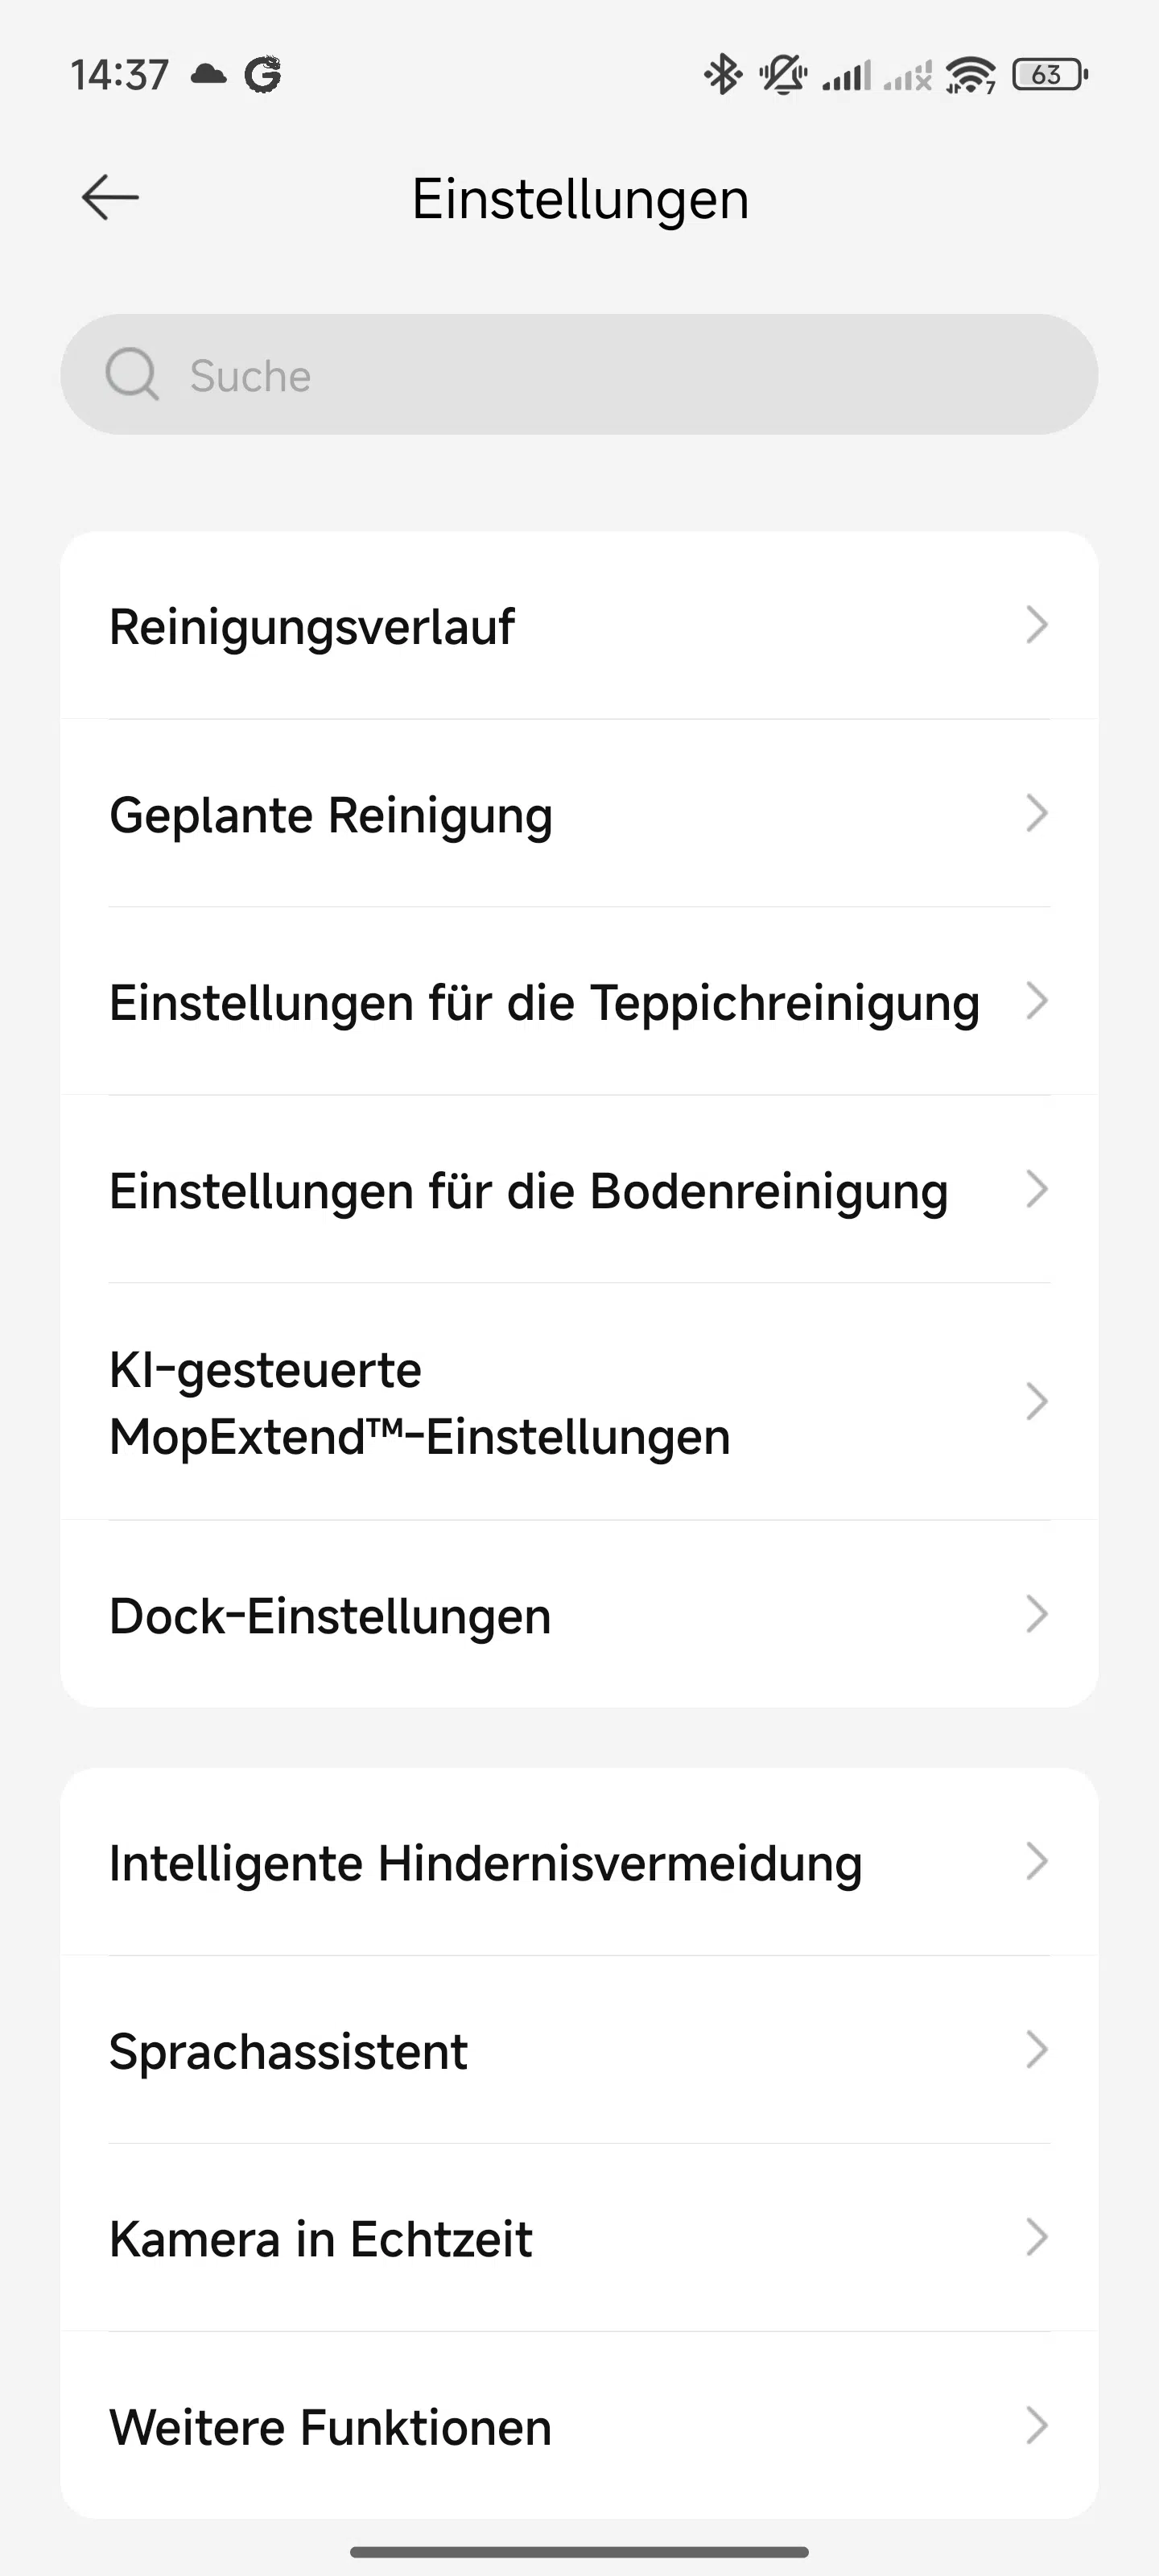Tap the cloud weather status icon
Viewport: 1159px width, 2576px height.
(208, 74)
